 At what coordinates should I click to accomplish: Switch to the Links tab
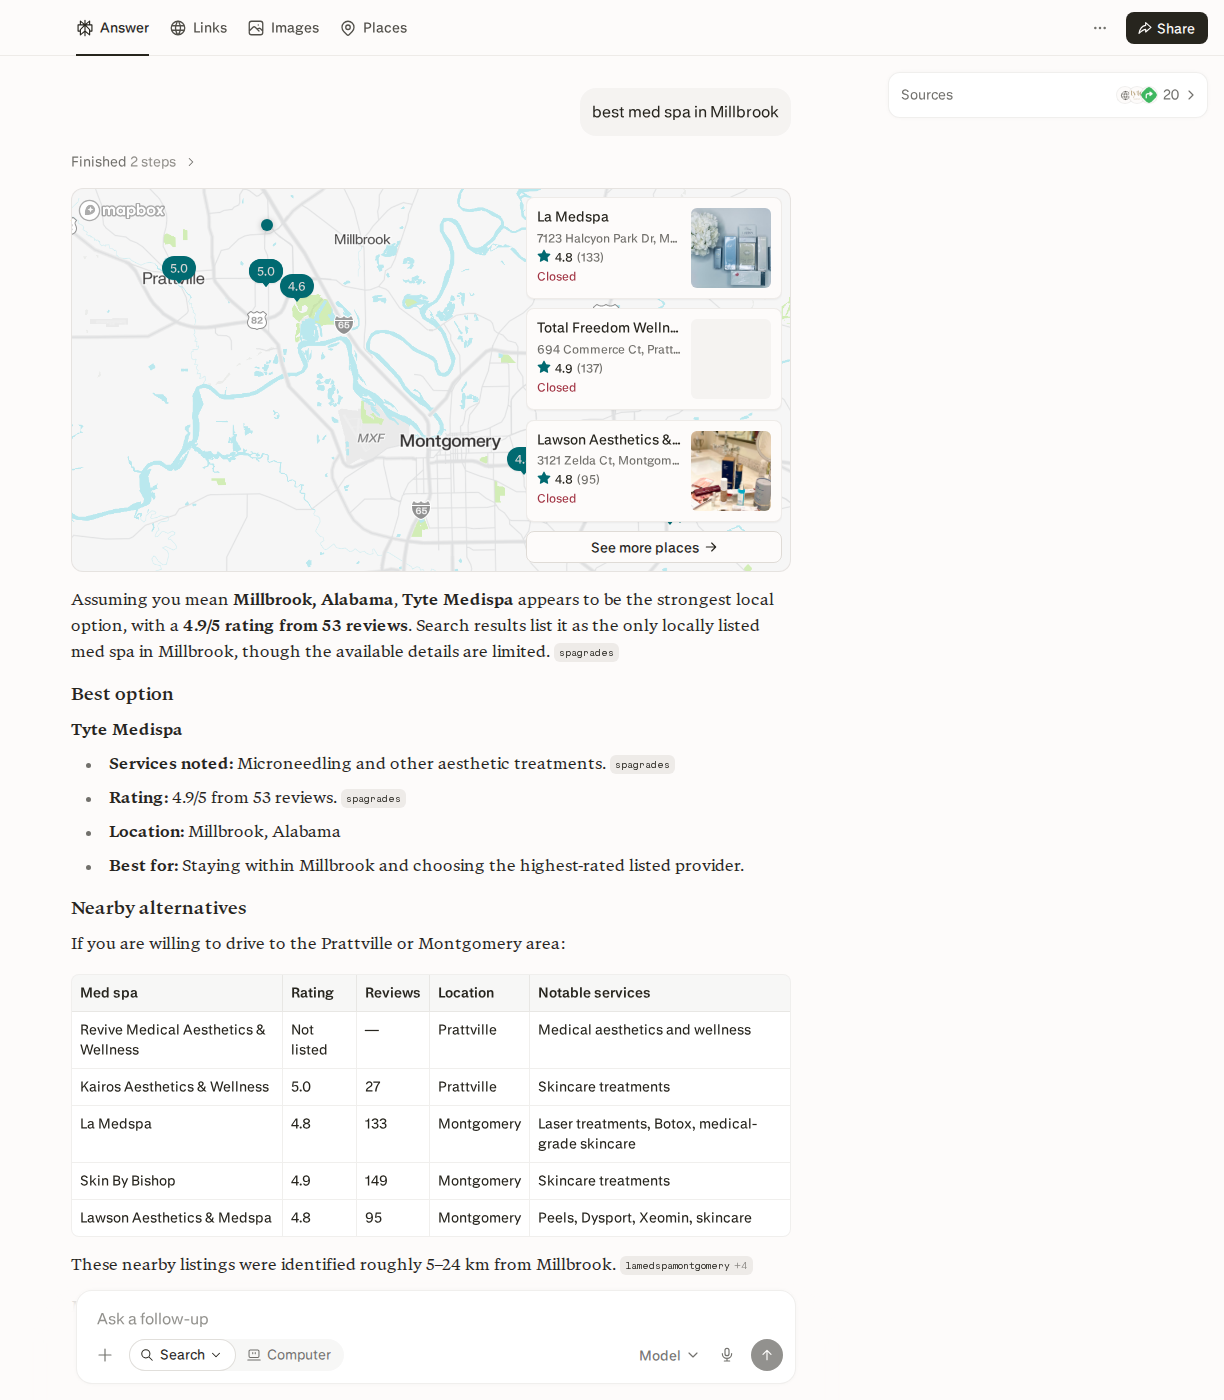point(199,28)
